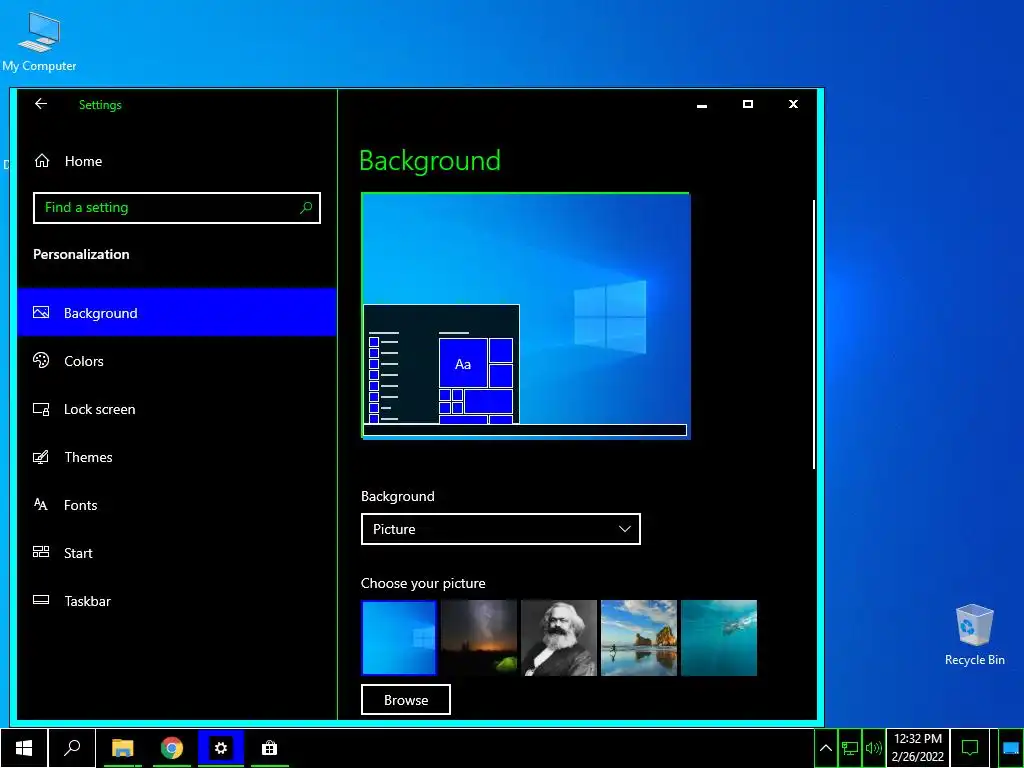Open taskbar search magnifier
Screen dimensions: 1024x768
(72, 748)
